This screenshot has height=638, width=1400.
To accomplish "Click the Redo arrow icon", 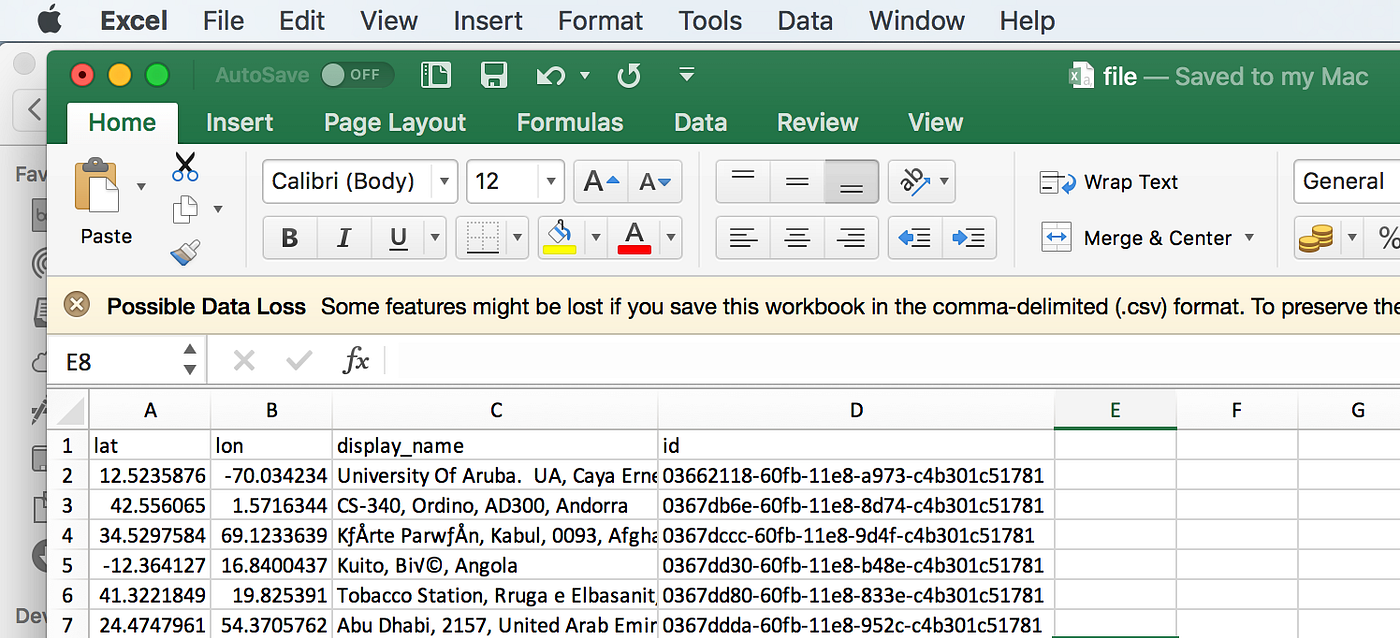I will click(x=629, y=75).
